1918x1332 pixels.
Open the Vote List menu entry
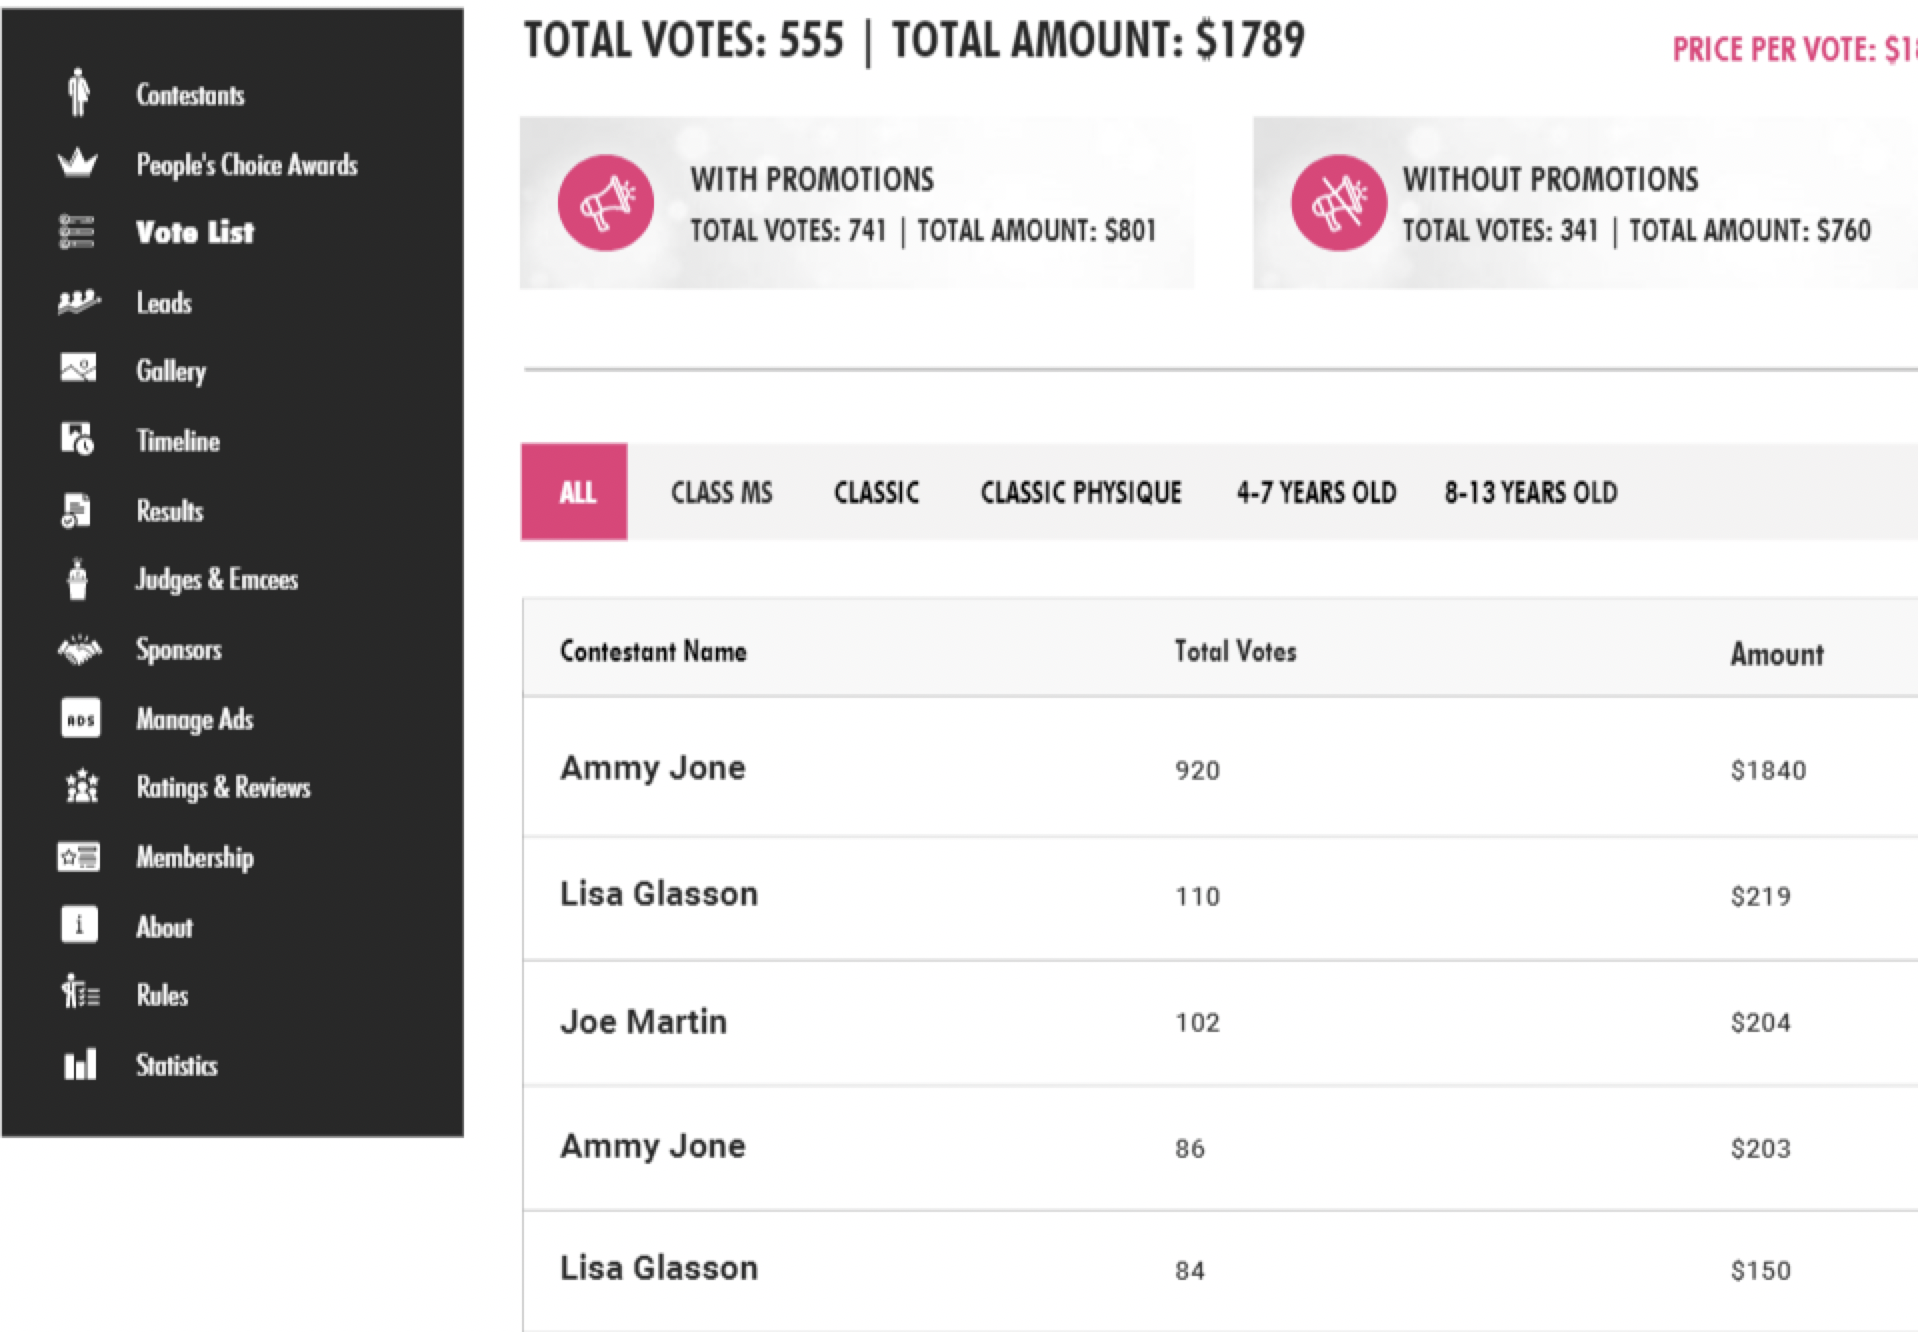coord(195,232)
